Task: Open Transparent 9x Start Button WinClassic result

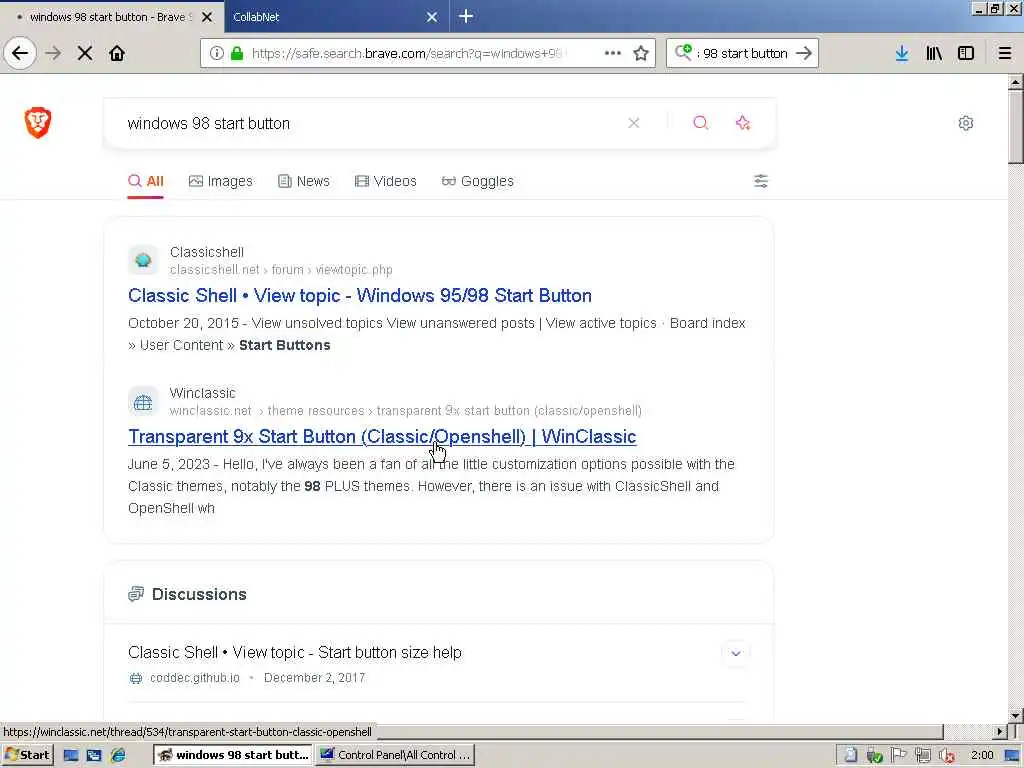Action: [382, 436]
